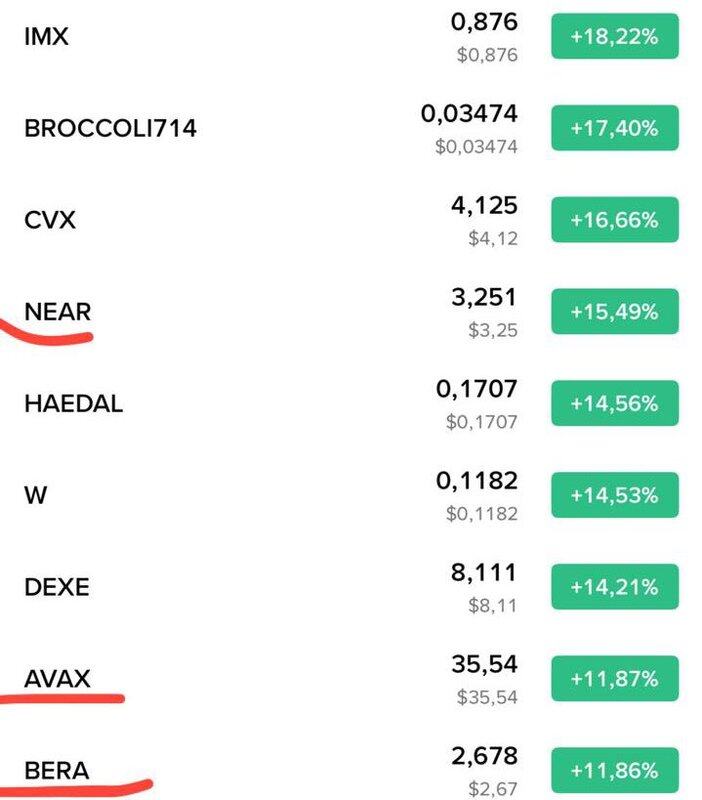Click the +18,22% change badge
Screen dimensions: 702x800
(x=615, y=36)
